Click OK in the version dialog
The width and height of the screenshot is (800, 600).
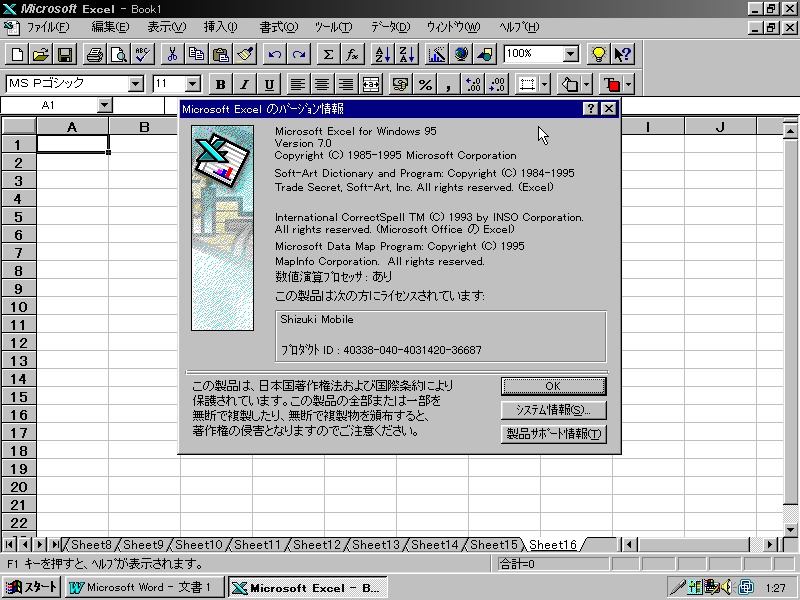[x=554, y=386]
